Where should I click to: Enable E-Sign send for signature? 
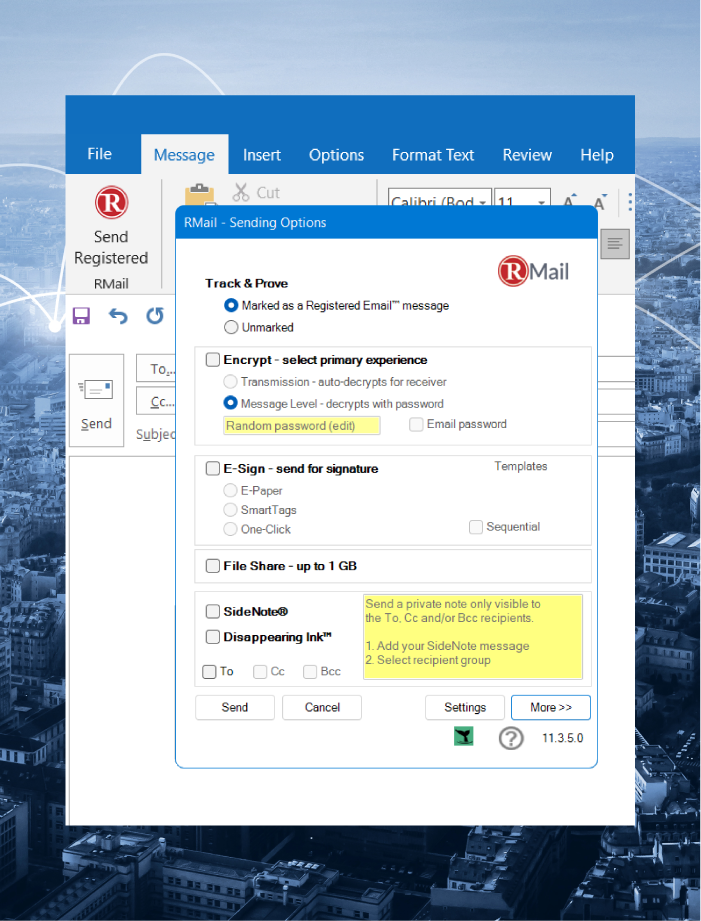tap(213, 468)
